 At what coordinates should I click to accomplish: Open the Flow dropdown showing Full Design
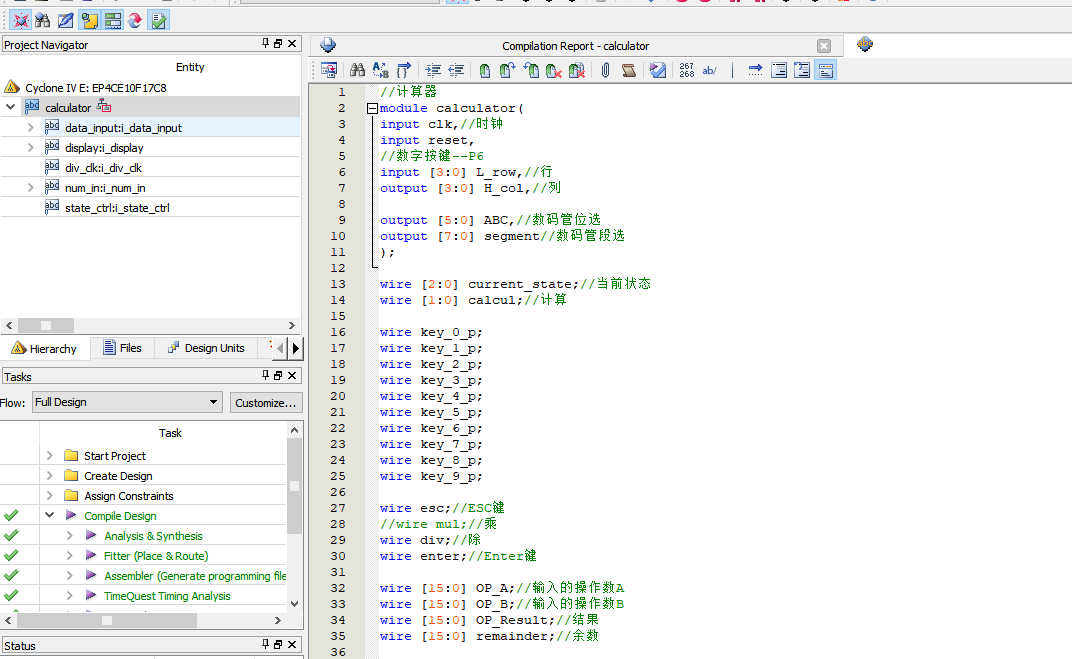pos(128,402)
